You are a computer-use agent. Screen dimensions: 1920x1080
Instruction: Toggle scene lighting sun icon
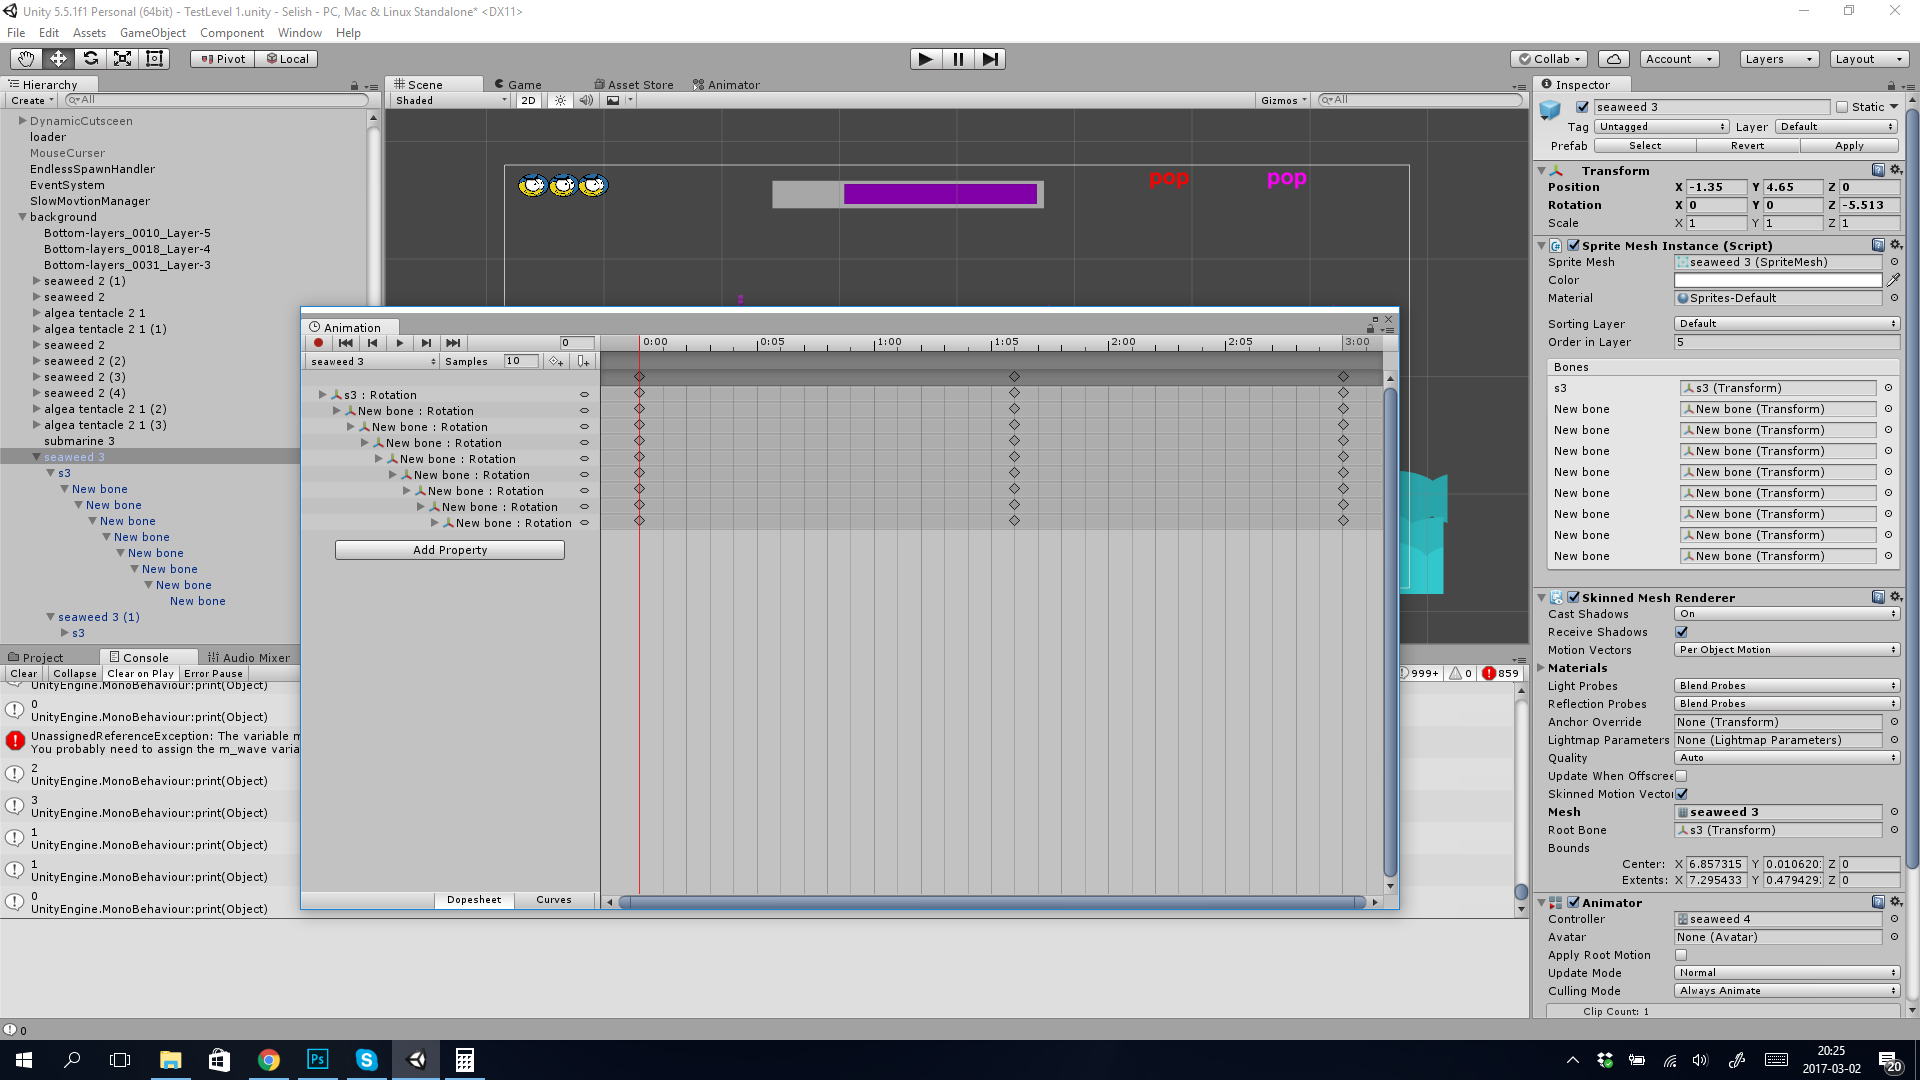[x=560, y=100]
